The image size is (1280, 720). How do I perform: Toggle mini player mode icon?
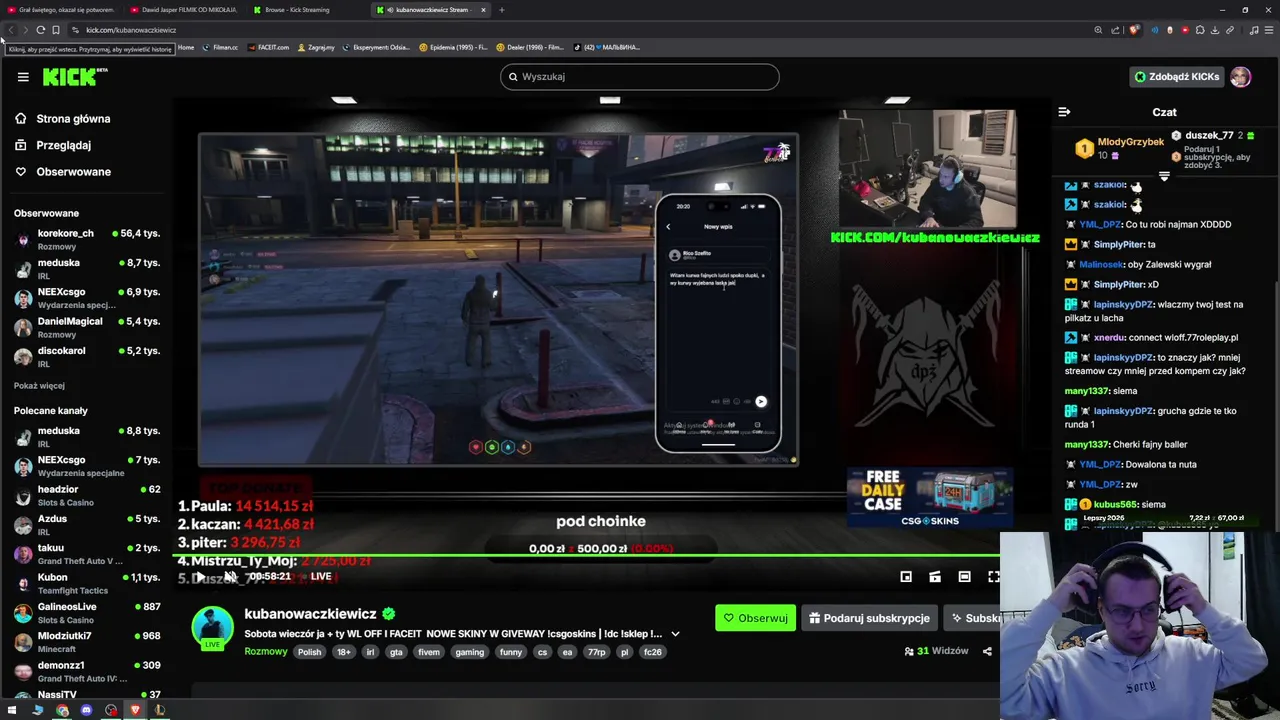click(x=906, y=577)
